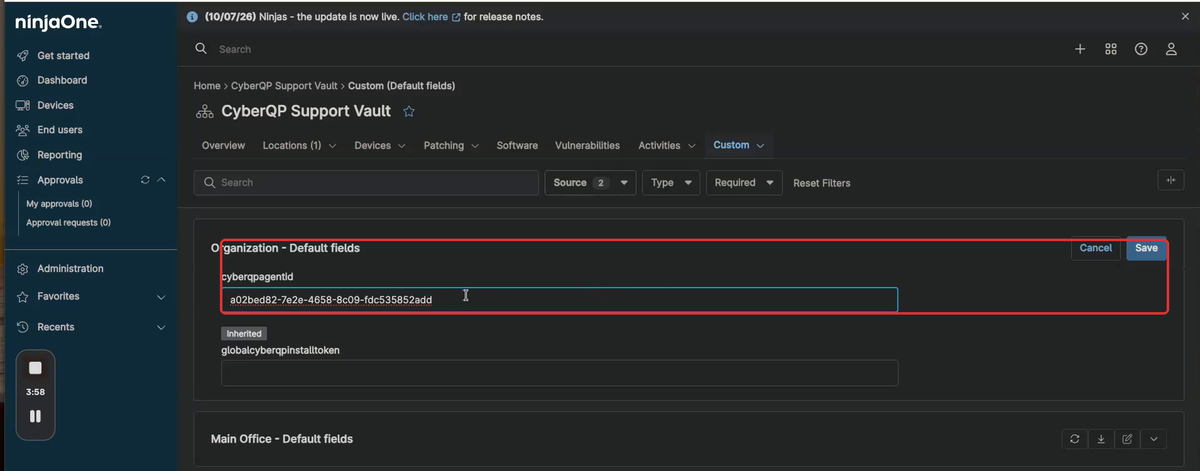Image resolution: width=1200 pixels, height=471 pixels.
Task: Collapse the Approvals section chevron
Action: [161, 180]
